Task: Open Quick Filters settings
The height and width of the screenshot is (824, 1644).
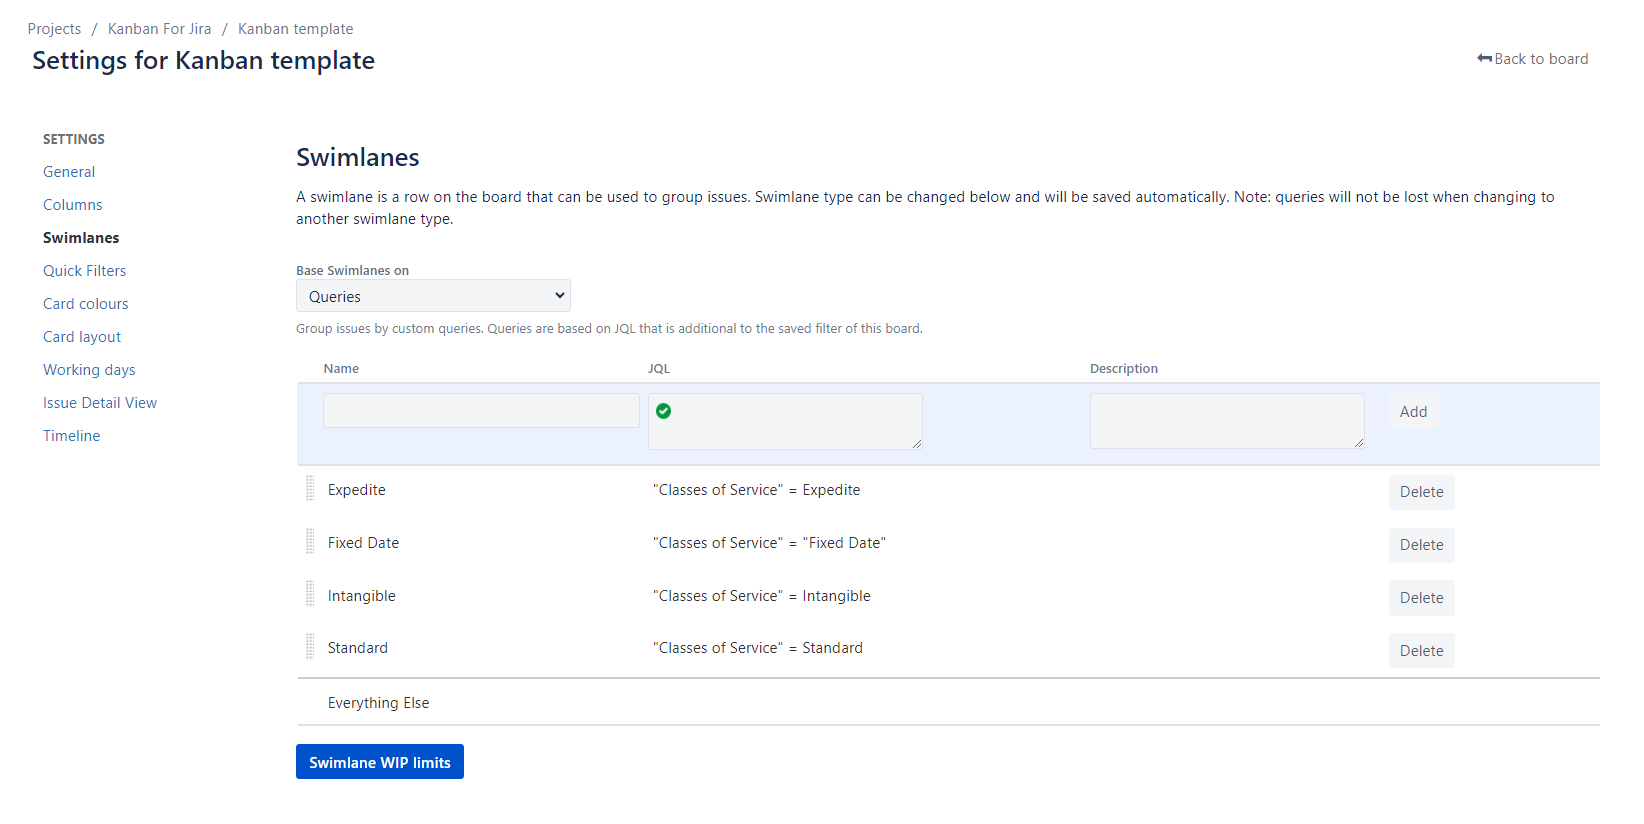Action: pyautogui.click(x=85, y=271)
